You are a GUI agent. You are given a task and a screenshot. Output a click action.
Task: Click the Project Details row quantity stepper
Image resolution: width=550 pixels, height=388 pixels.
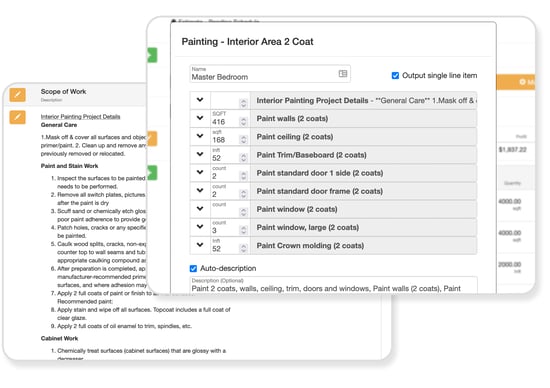(243, 103)
